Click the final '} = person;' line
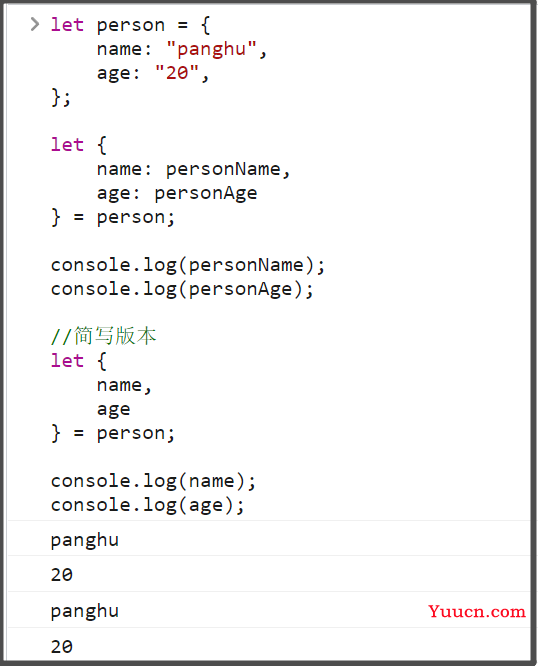The height and width of the screenshot is (666, 538). [x=113, y=434]
